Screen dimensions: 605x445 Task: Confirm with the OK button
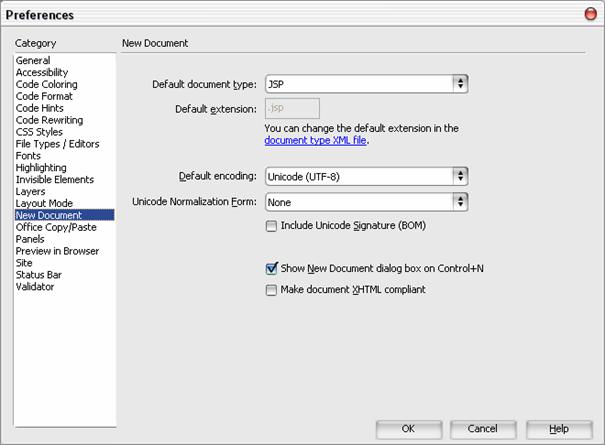pos(409,429)
